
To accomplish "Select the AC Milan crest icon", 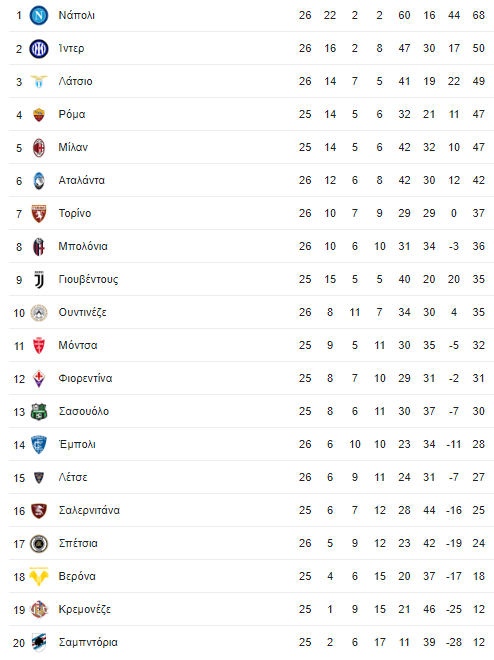I will [39, 147].
